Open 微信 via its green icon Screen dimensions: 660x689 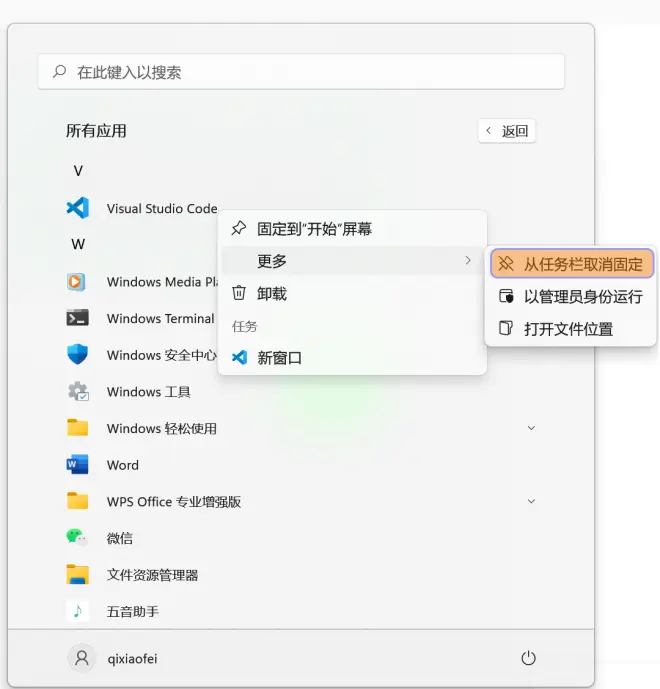pyautogui.click(x=77, y=537)
